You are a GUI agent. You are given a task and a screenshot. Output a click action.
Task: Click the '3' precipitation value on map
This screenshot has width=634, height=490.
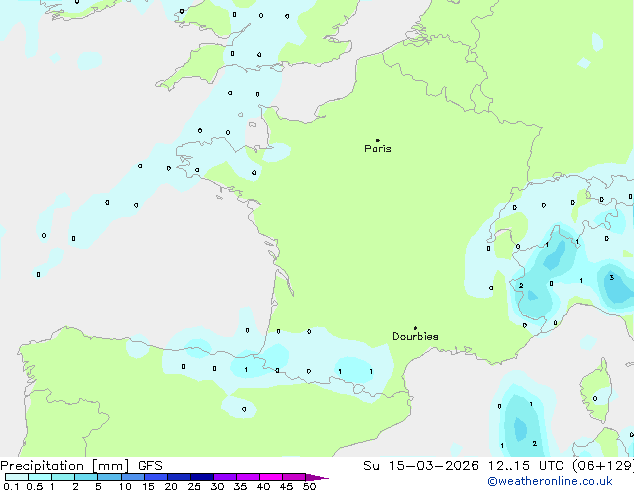point(612,278)
